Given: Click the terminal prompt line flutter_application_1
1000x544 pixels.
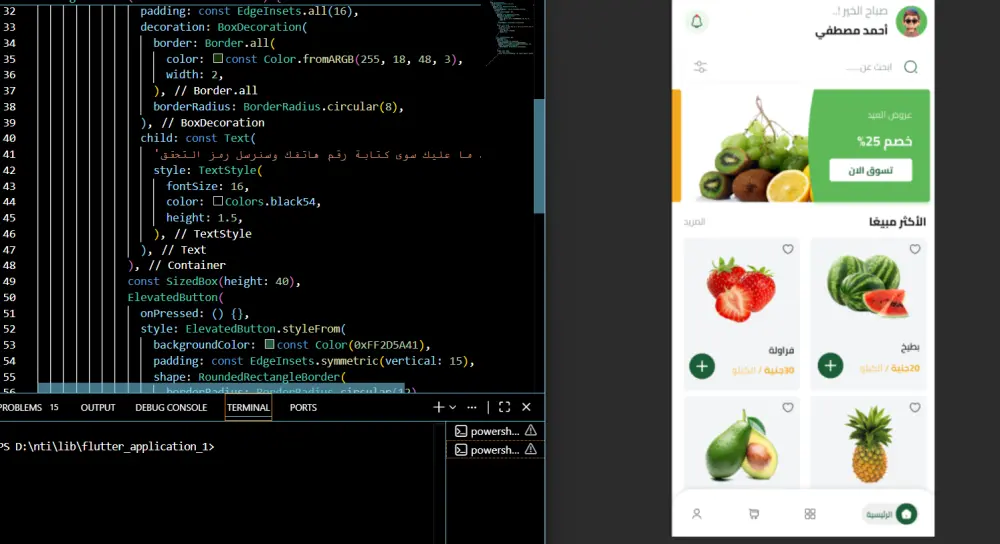Looking at the screenshot, I should tap(107, 446).
